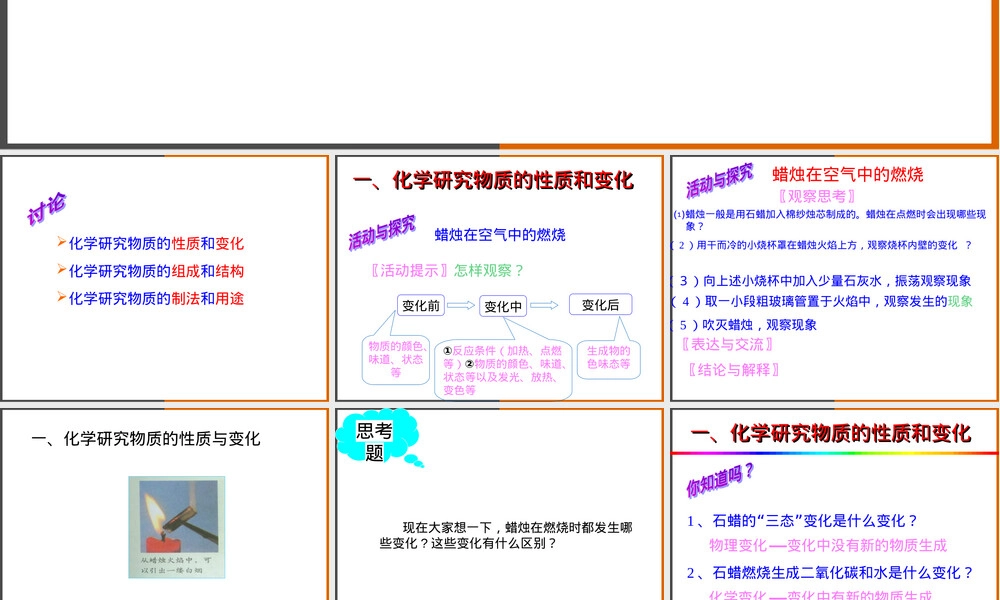Click item (4) 取一小段粗玻璃管置于火焰中
Screen dimensions: 1000x600
[822, 301]
